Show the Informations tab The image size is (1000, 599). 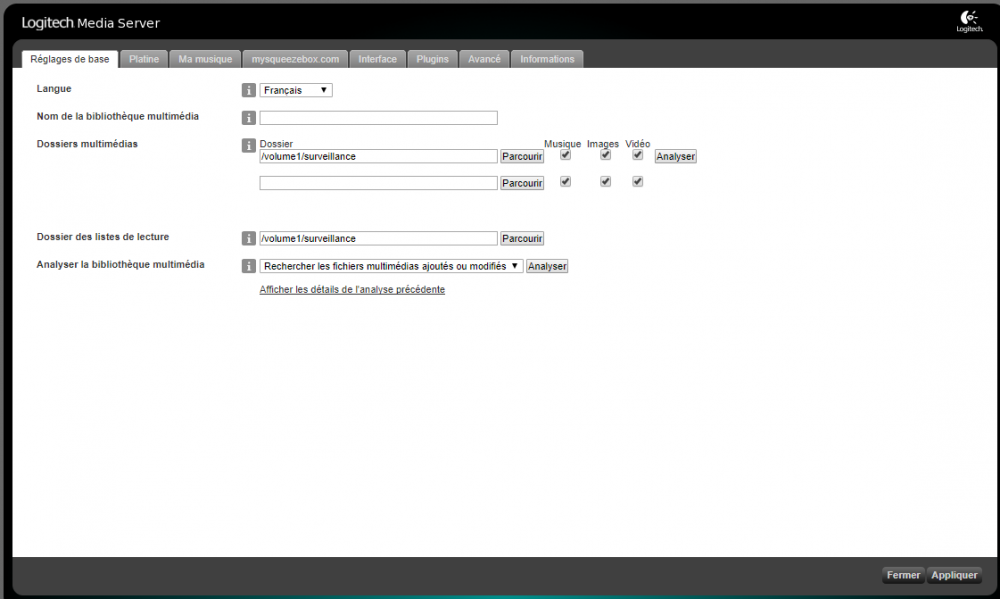(547, 59)
